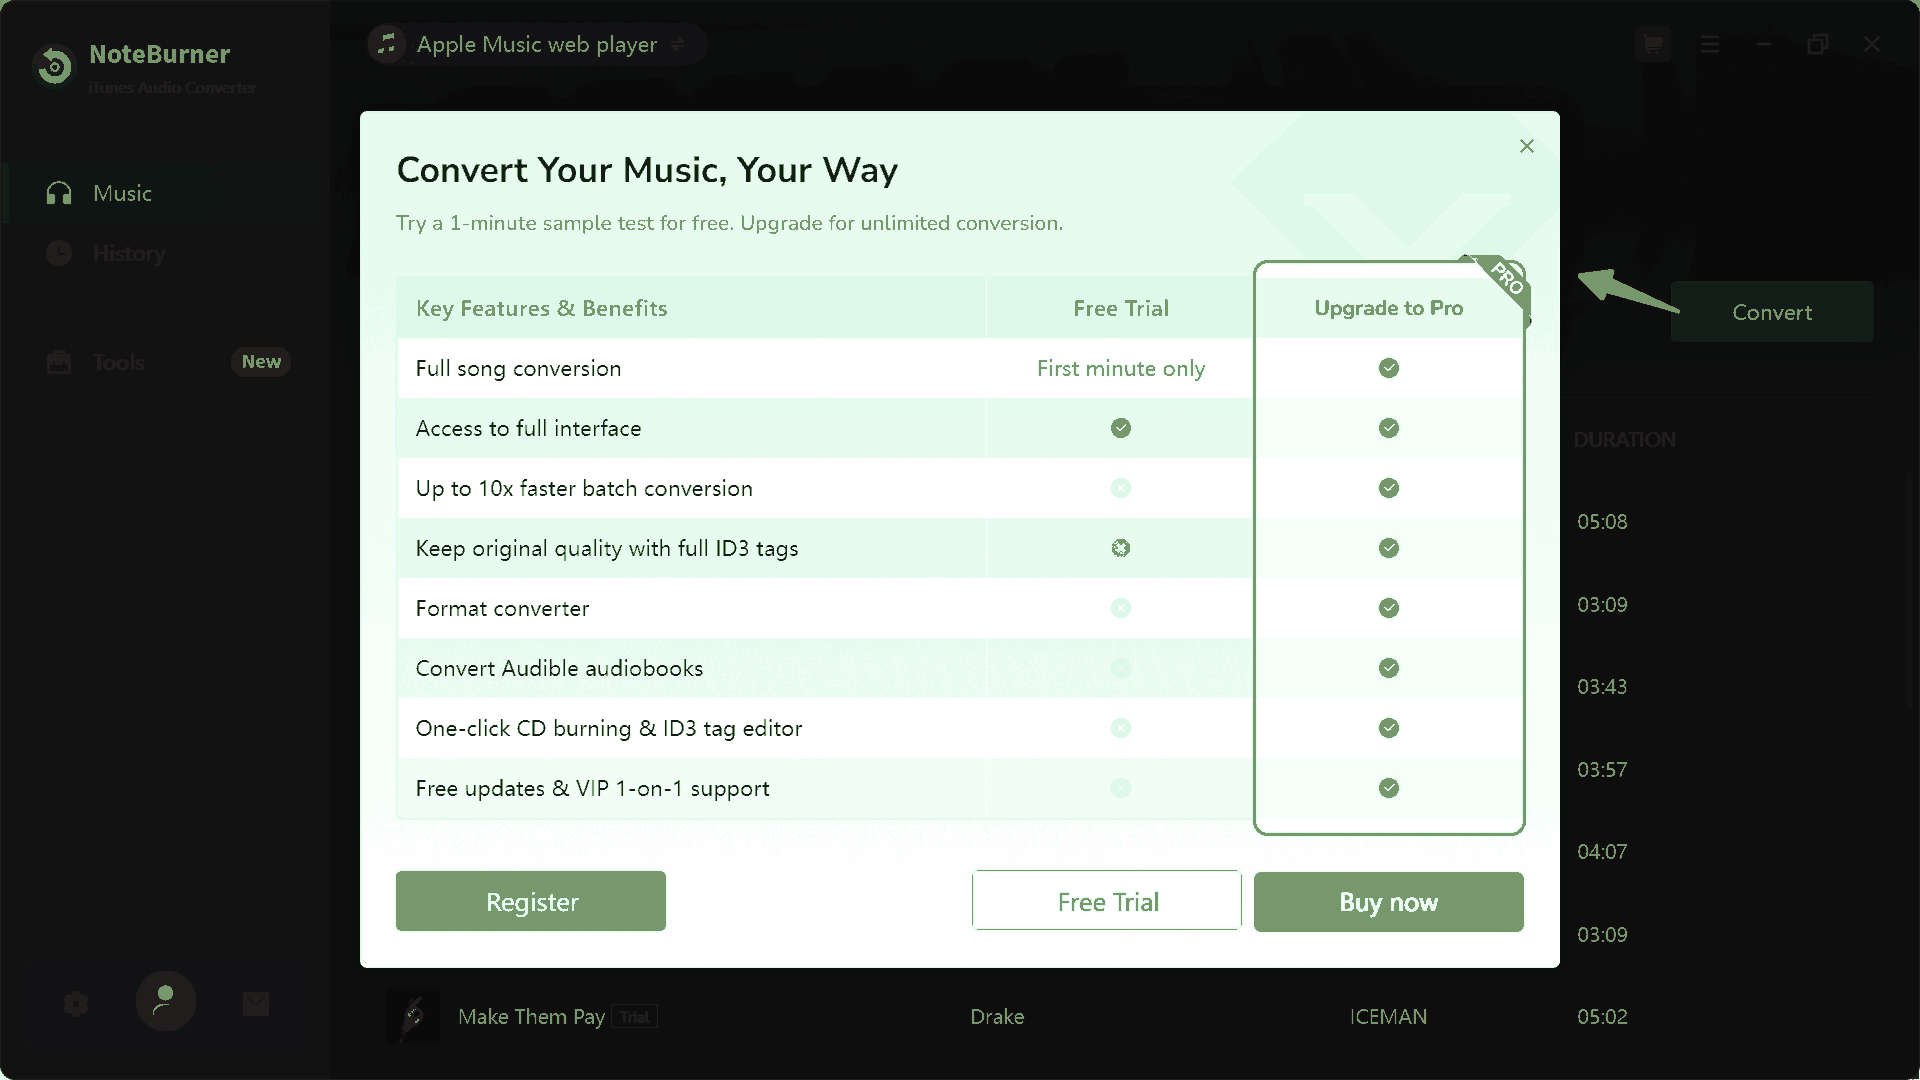Click album 'ICEMAN' in song row
This screenshot has height=1080, width=1920.
[x=1388, y=1017]
